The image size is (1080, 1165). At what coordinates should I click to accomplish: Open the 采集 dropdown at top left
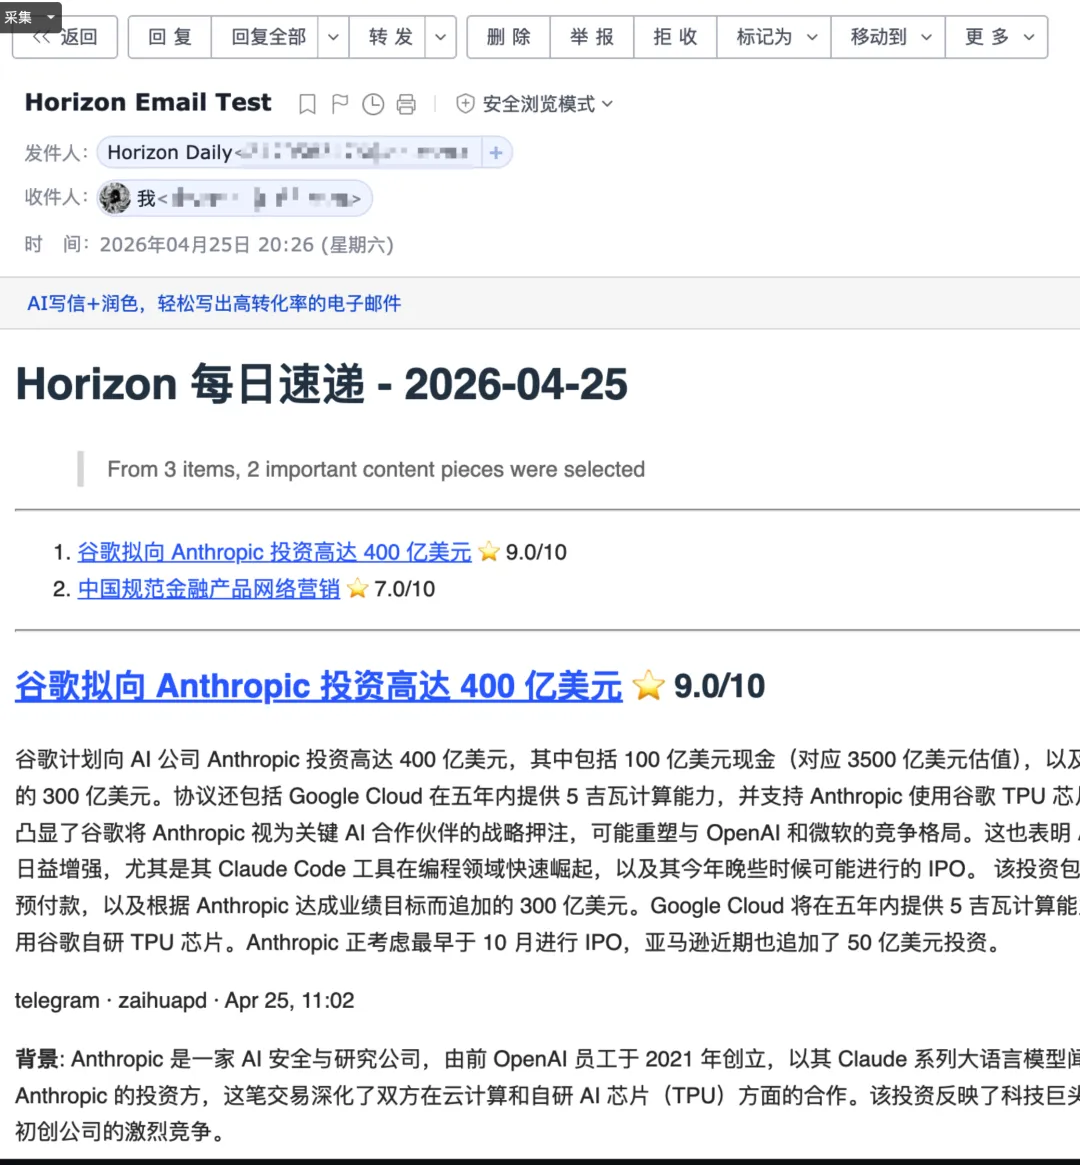click(30, 16)
